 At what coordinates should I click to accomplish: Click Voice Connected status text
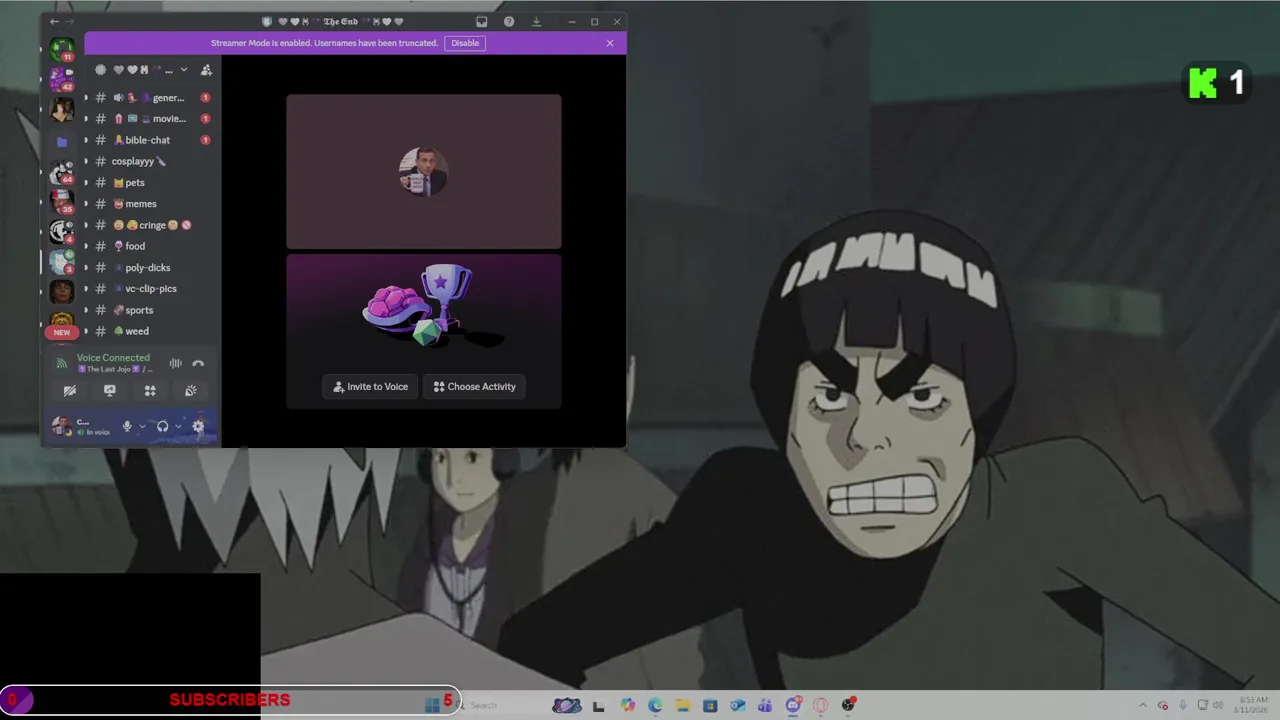coord(113,358)
